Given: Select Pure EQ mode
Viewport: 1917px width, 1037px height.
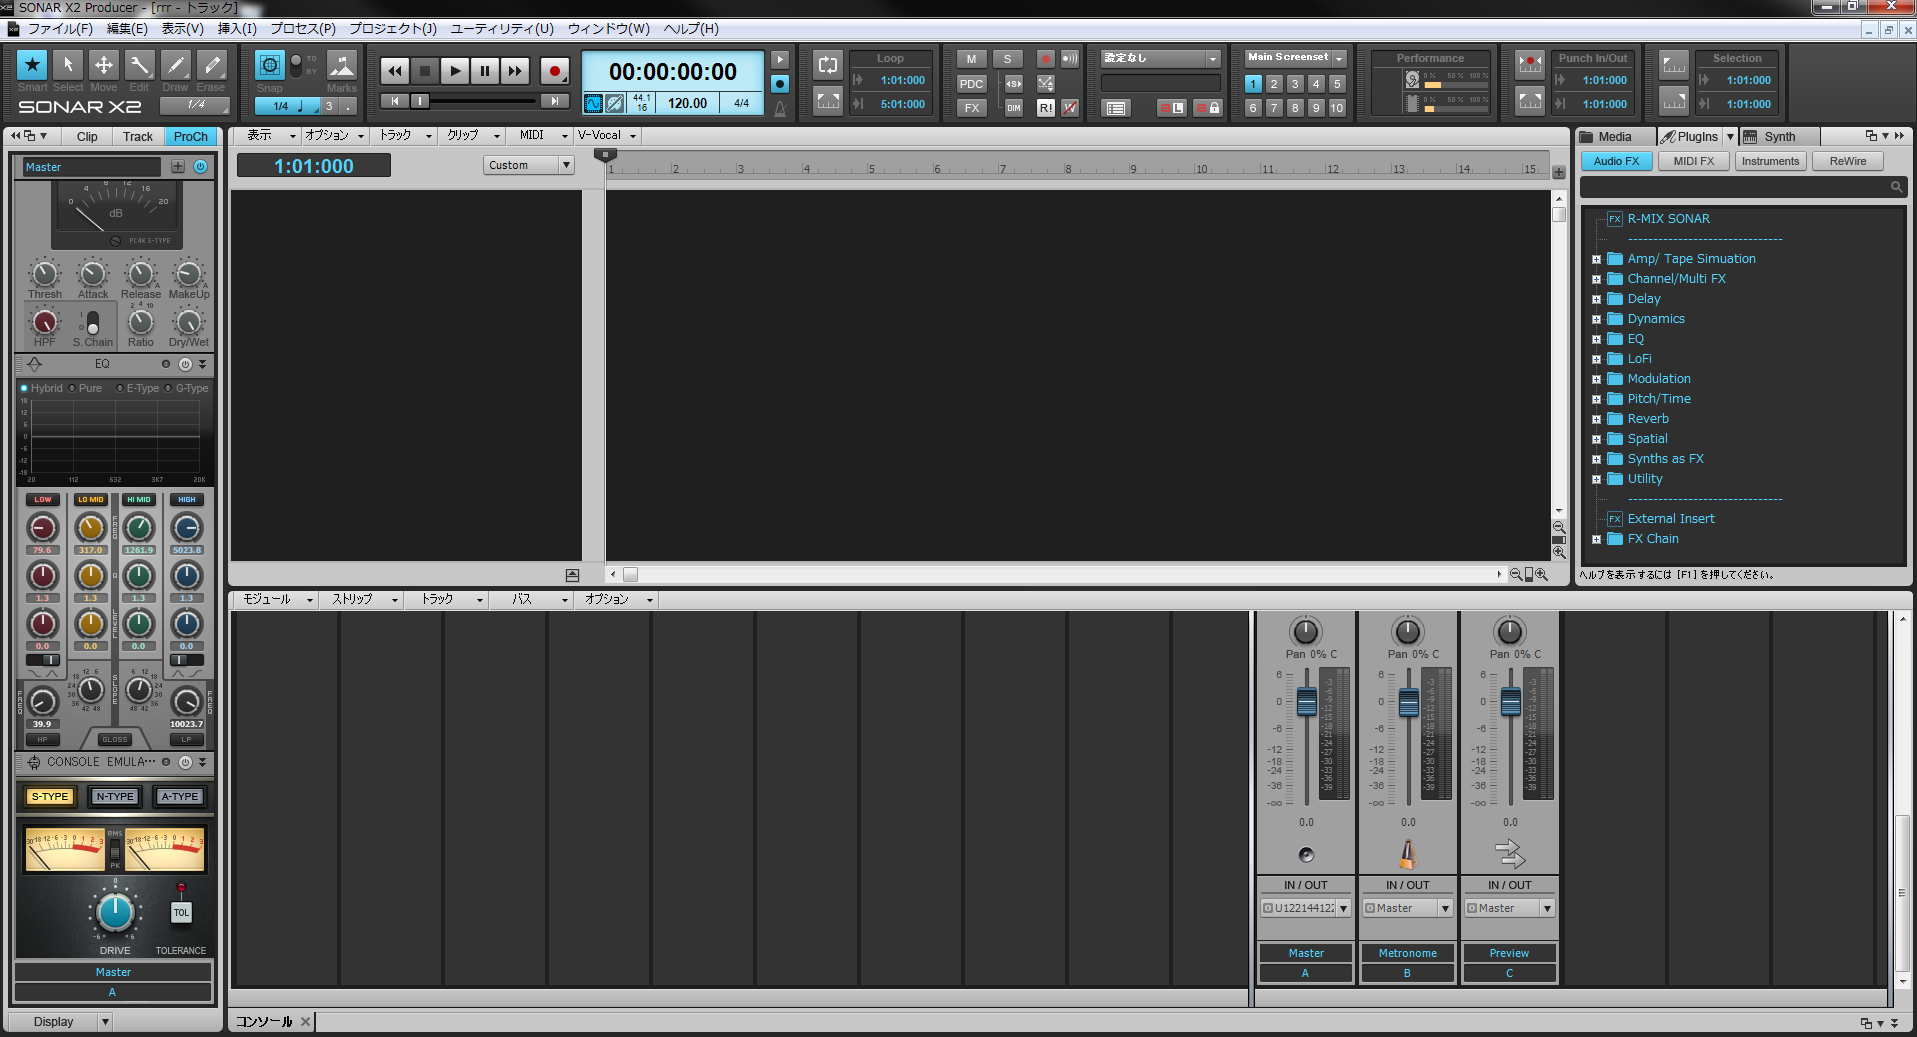Looking at the screenshot, I should [85, 388].
